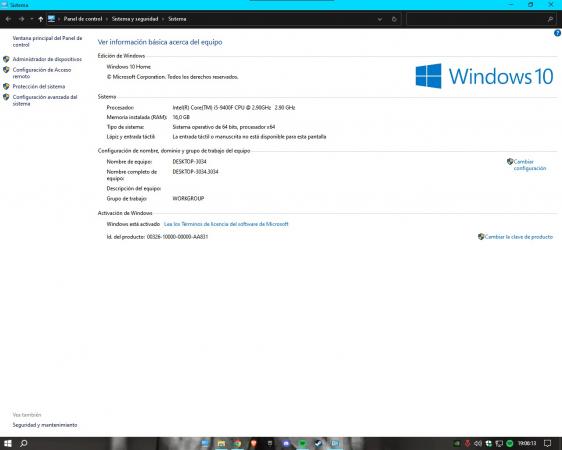562x450 pixels.
Task: Expand the address bar history dropdown
Action: point(380,19)
